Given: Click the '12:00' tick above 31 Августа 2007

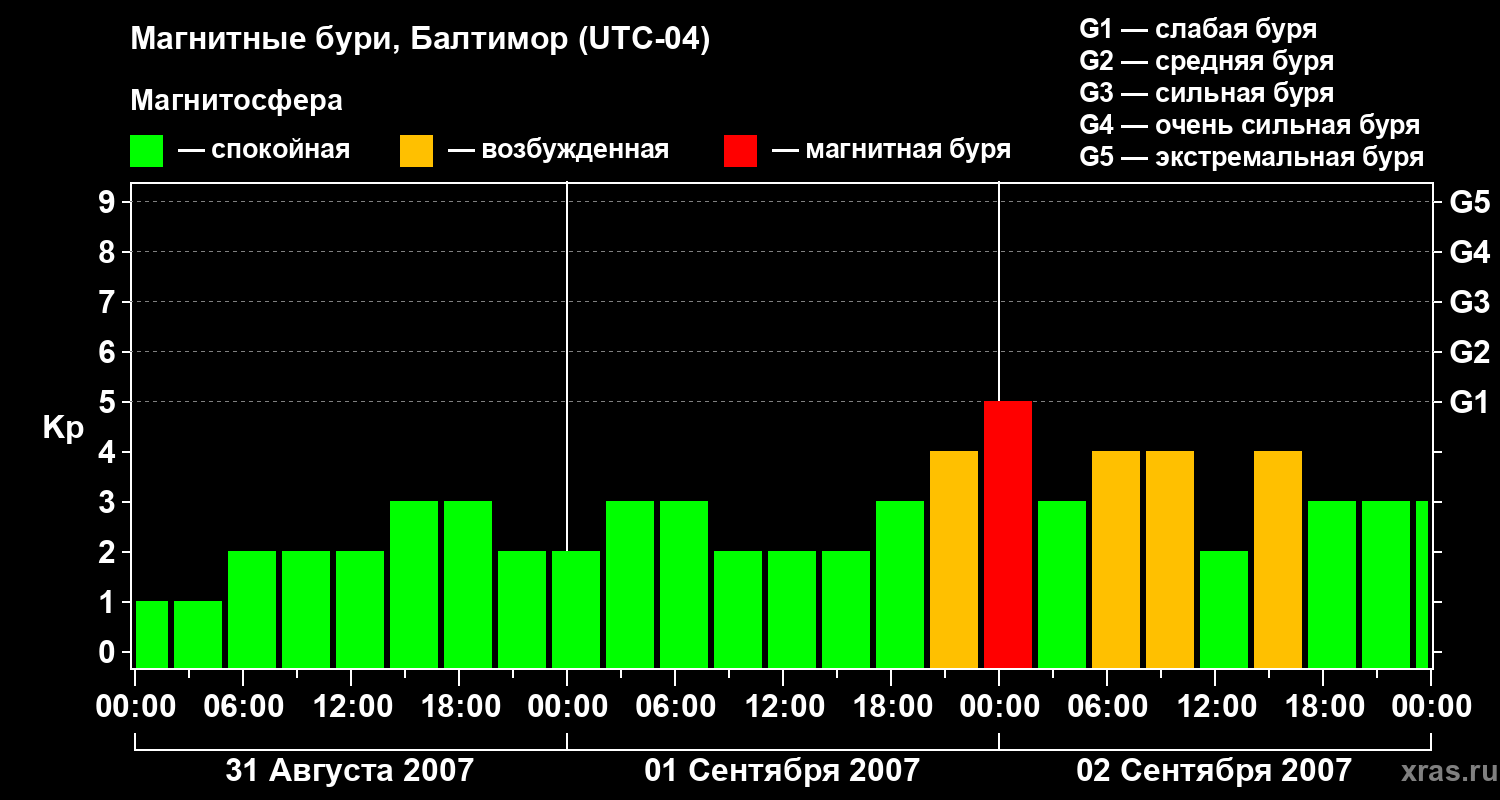Looking at the screenshot, I should pos(352,707).
